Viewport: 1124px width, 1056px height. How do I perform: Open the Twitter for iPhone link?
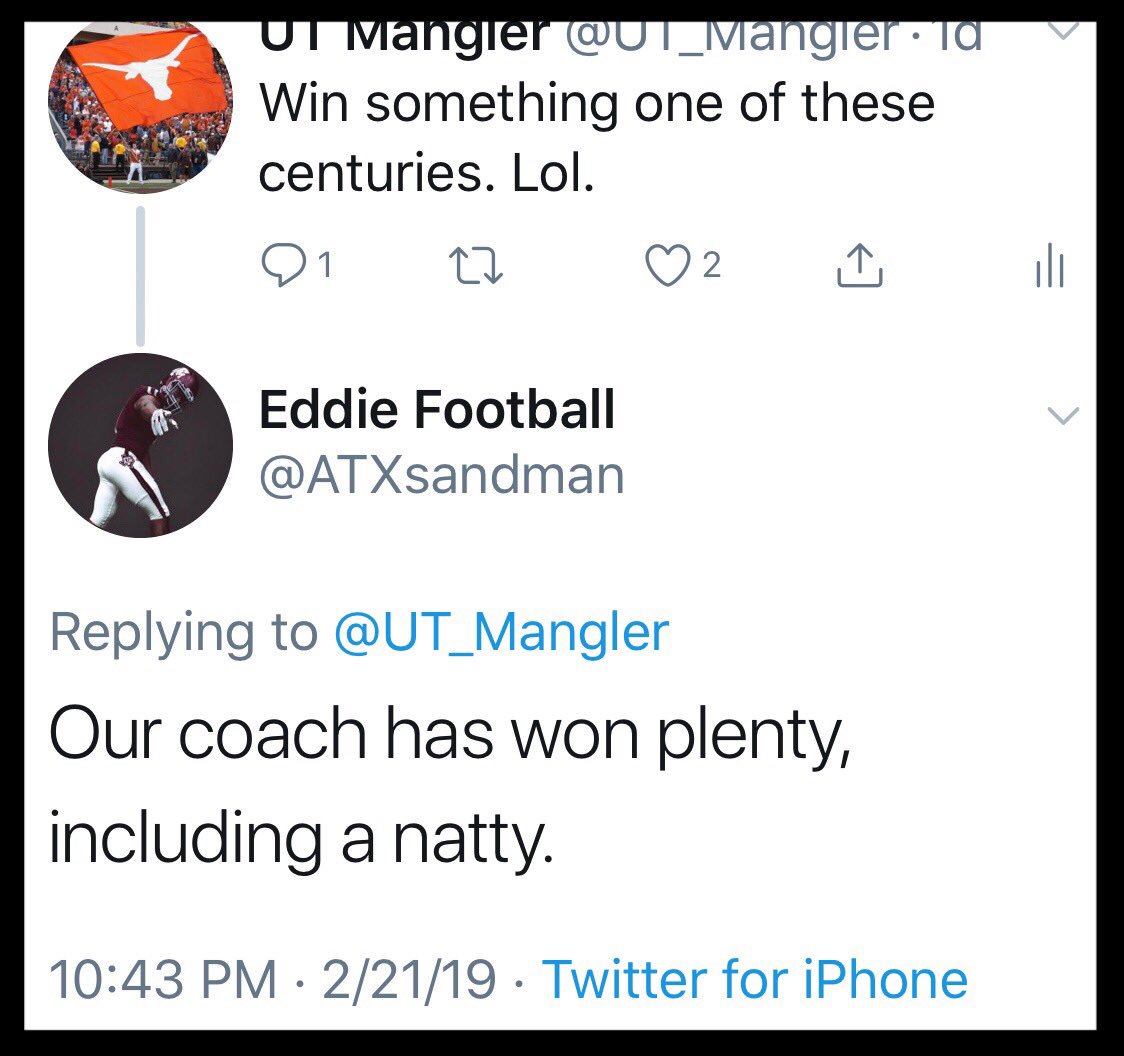click(755, 979)
